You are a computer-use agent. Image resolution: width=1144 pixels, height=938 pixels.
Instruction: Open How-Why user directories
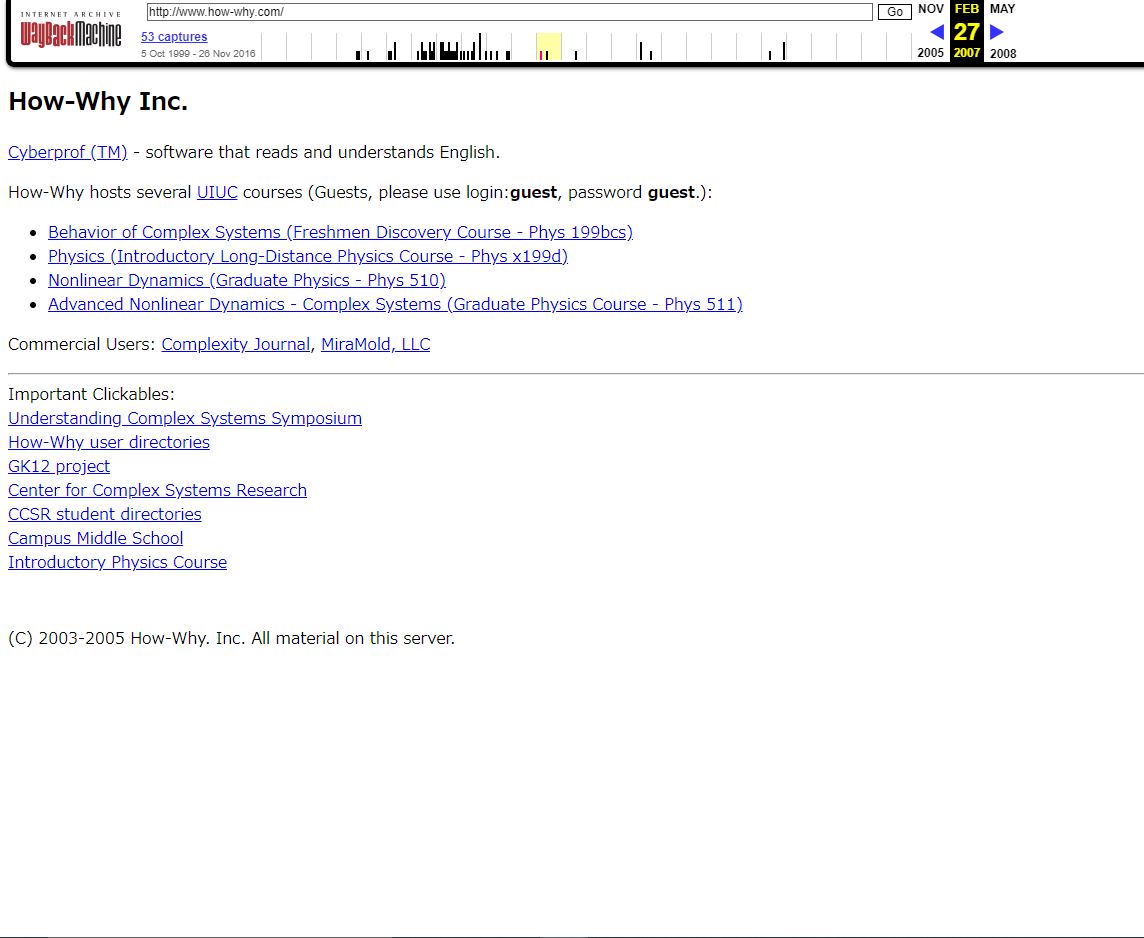(109, 442)
